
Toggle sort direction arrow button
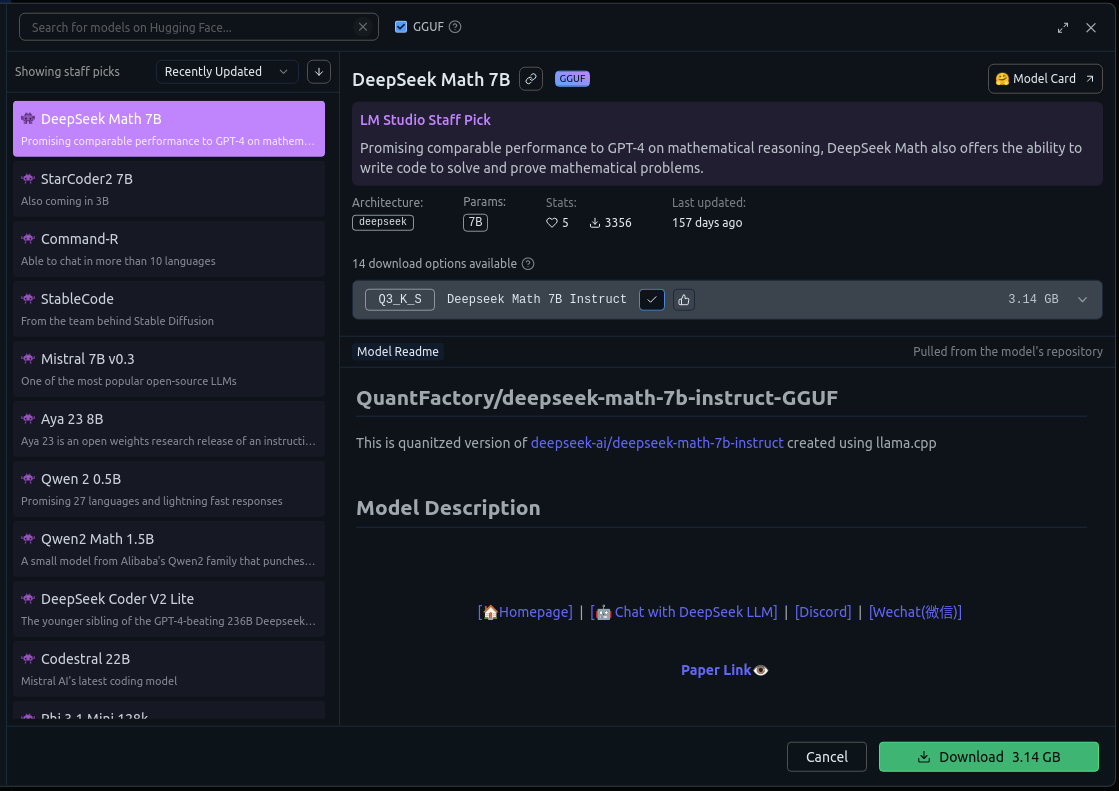pos(318,71)
